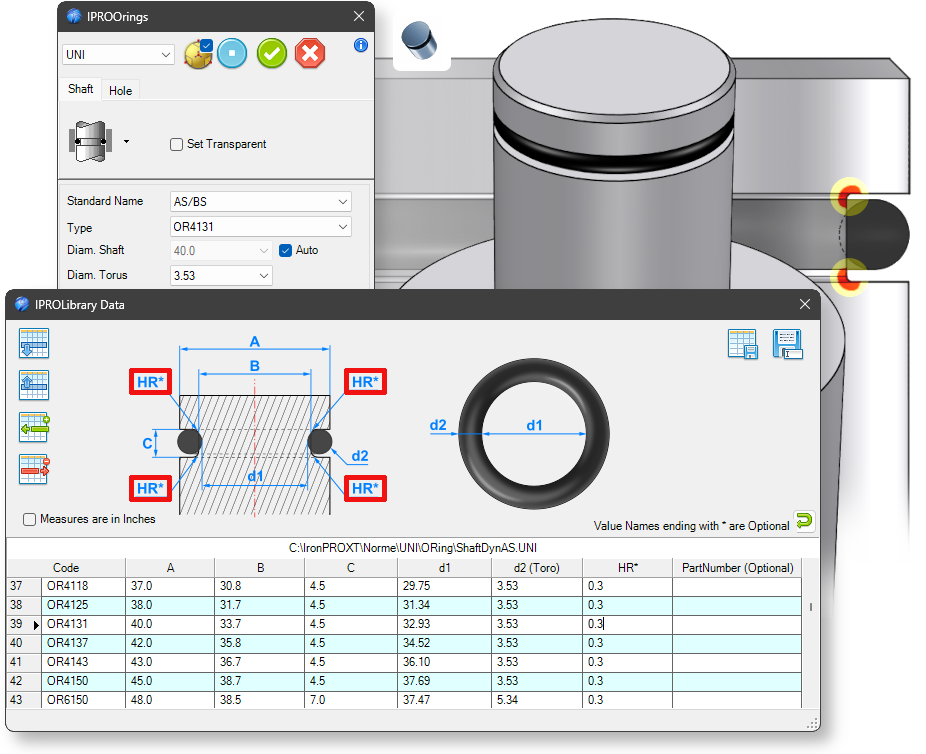926x754 pixels.
Task: Check Measures are in Inches
Action: pos(30,519)
